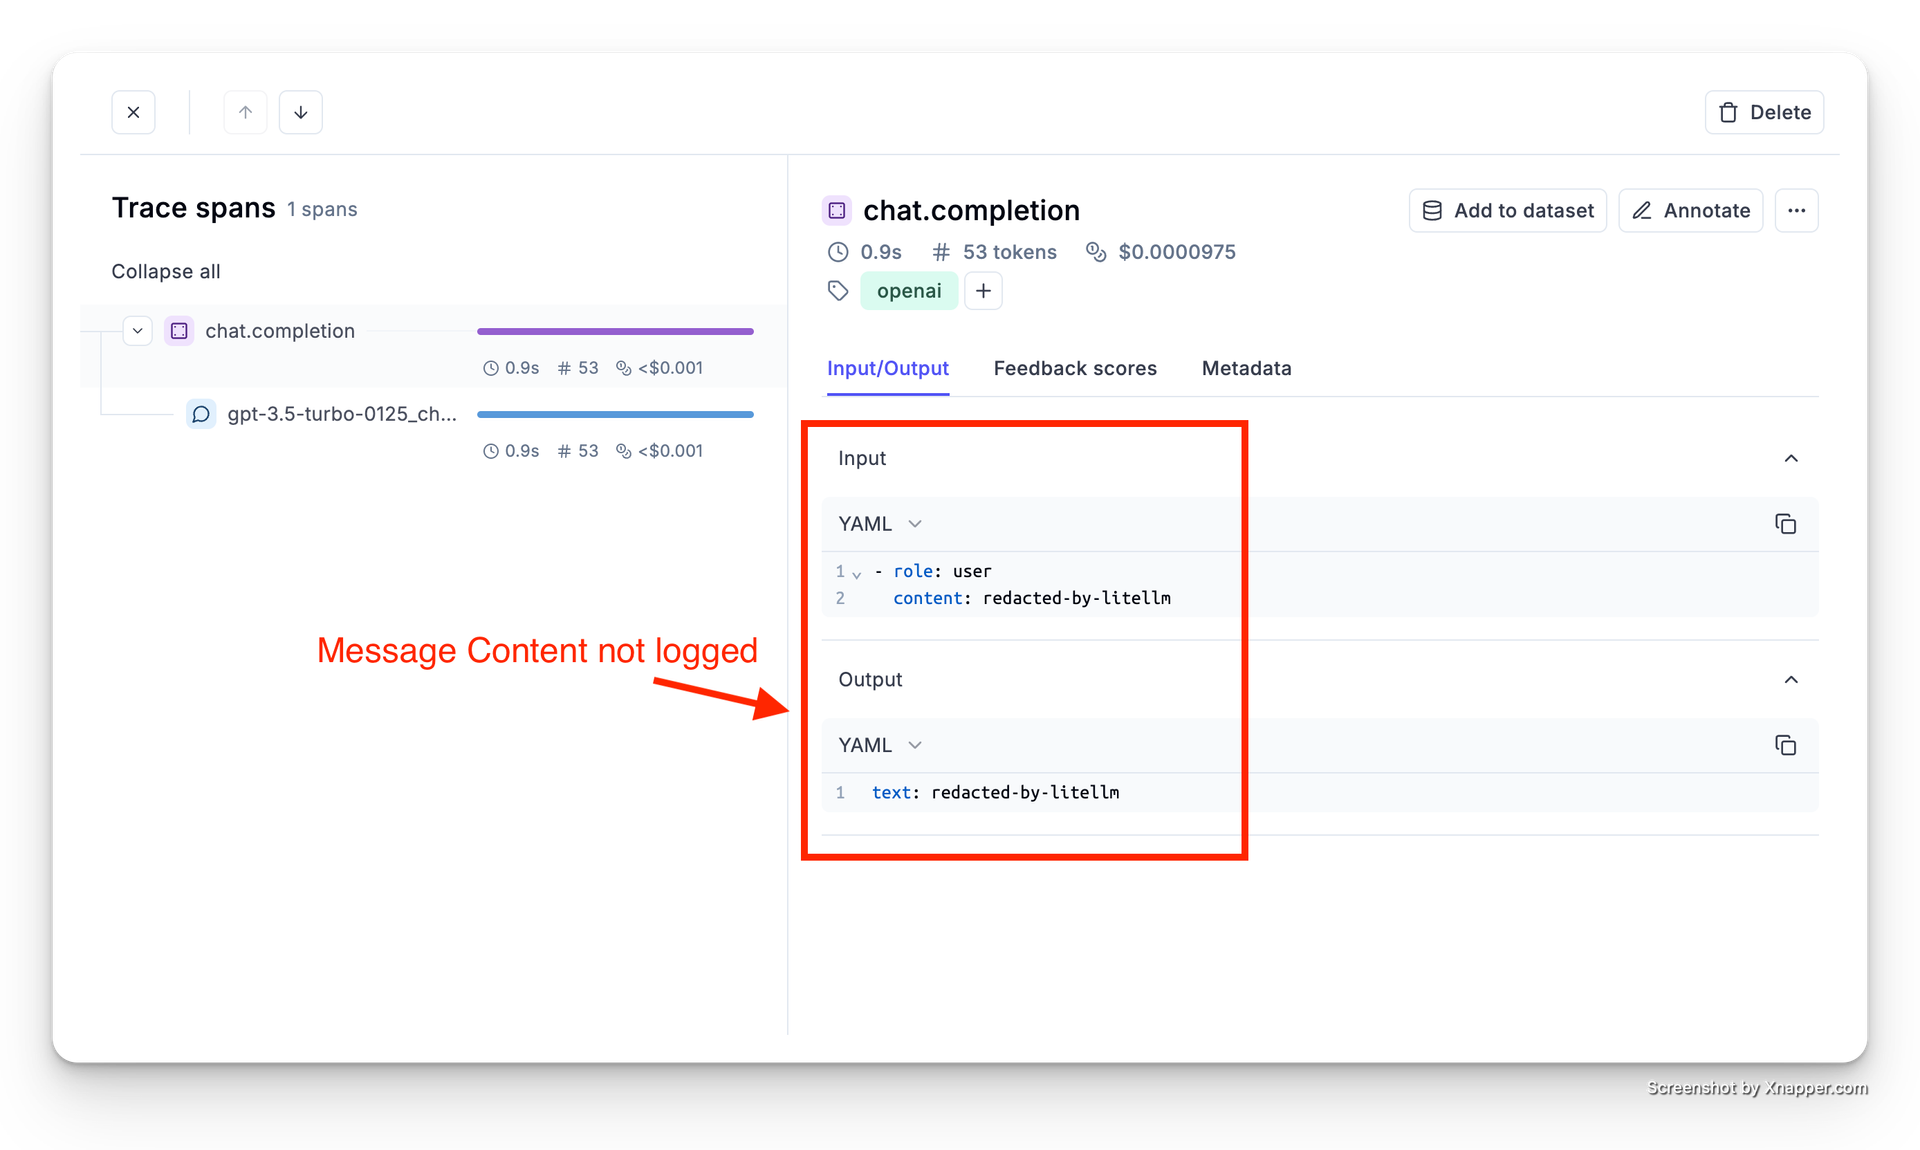Collapse the Output section

pyautogui.click(x=1791, y=680)
